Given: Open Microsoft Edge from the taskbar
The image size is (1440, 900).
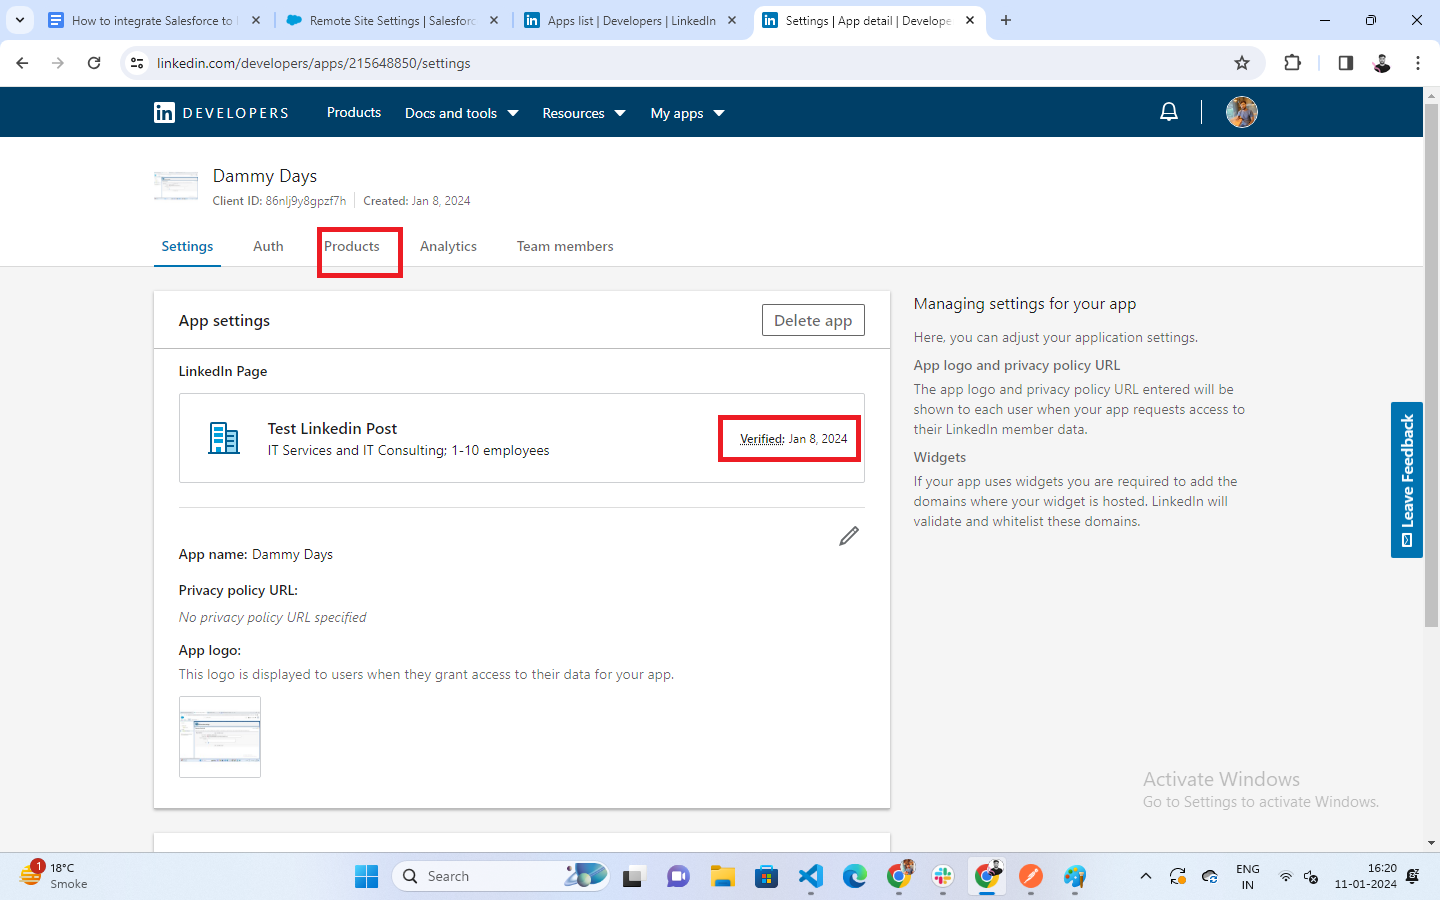Looking at the screenshot, I should click(x=855, y=877).
